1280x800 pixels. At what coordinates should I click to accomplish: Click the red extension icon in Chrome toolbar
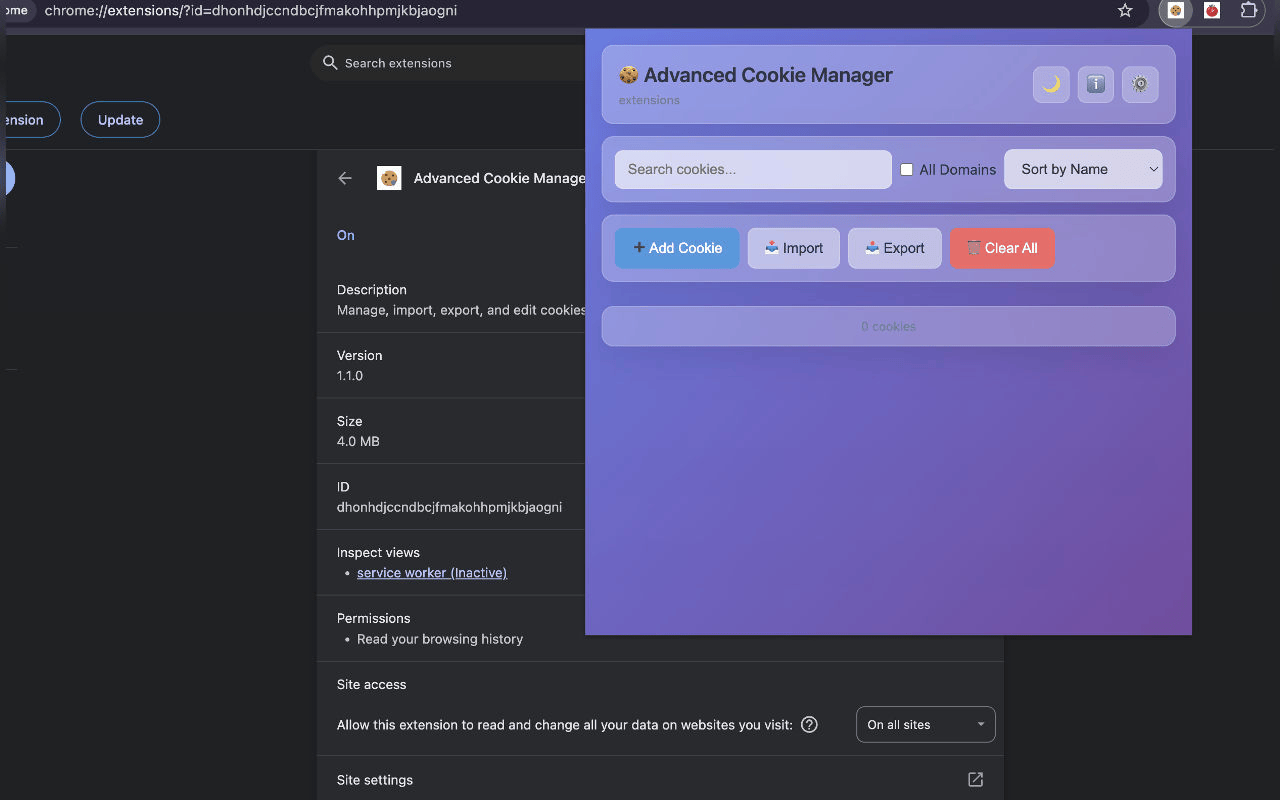tap(1212, 11)
